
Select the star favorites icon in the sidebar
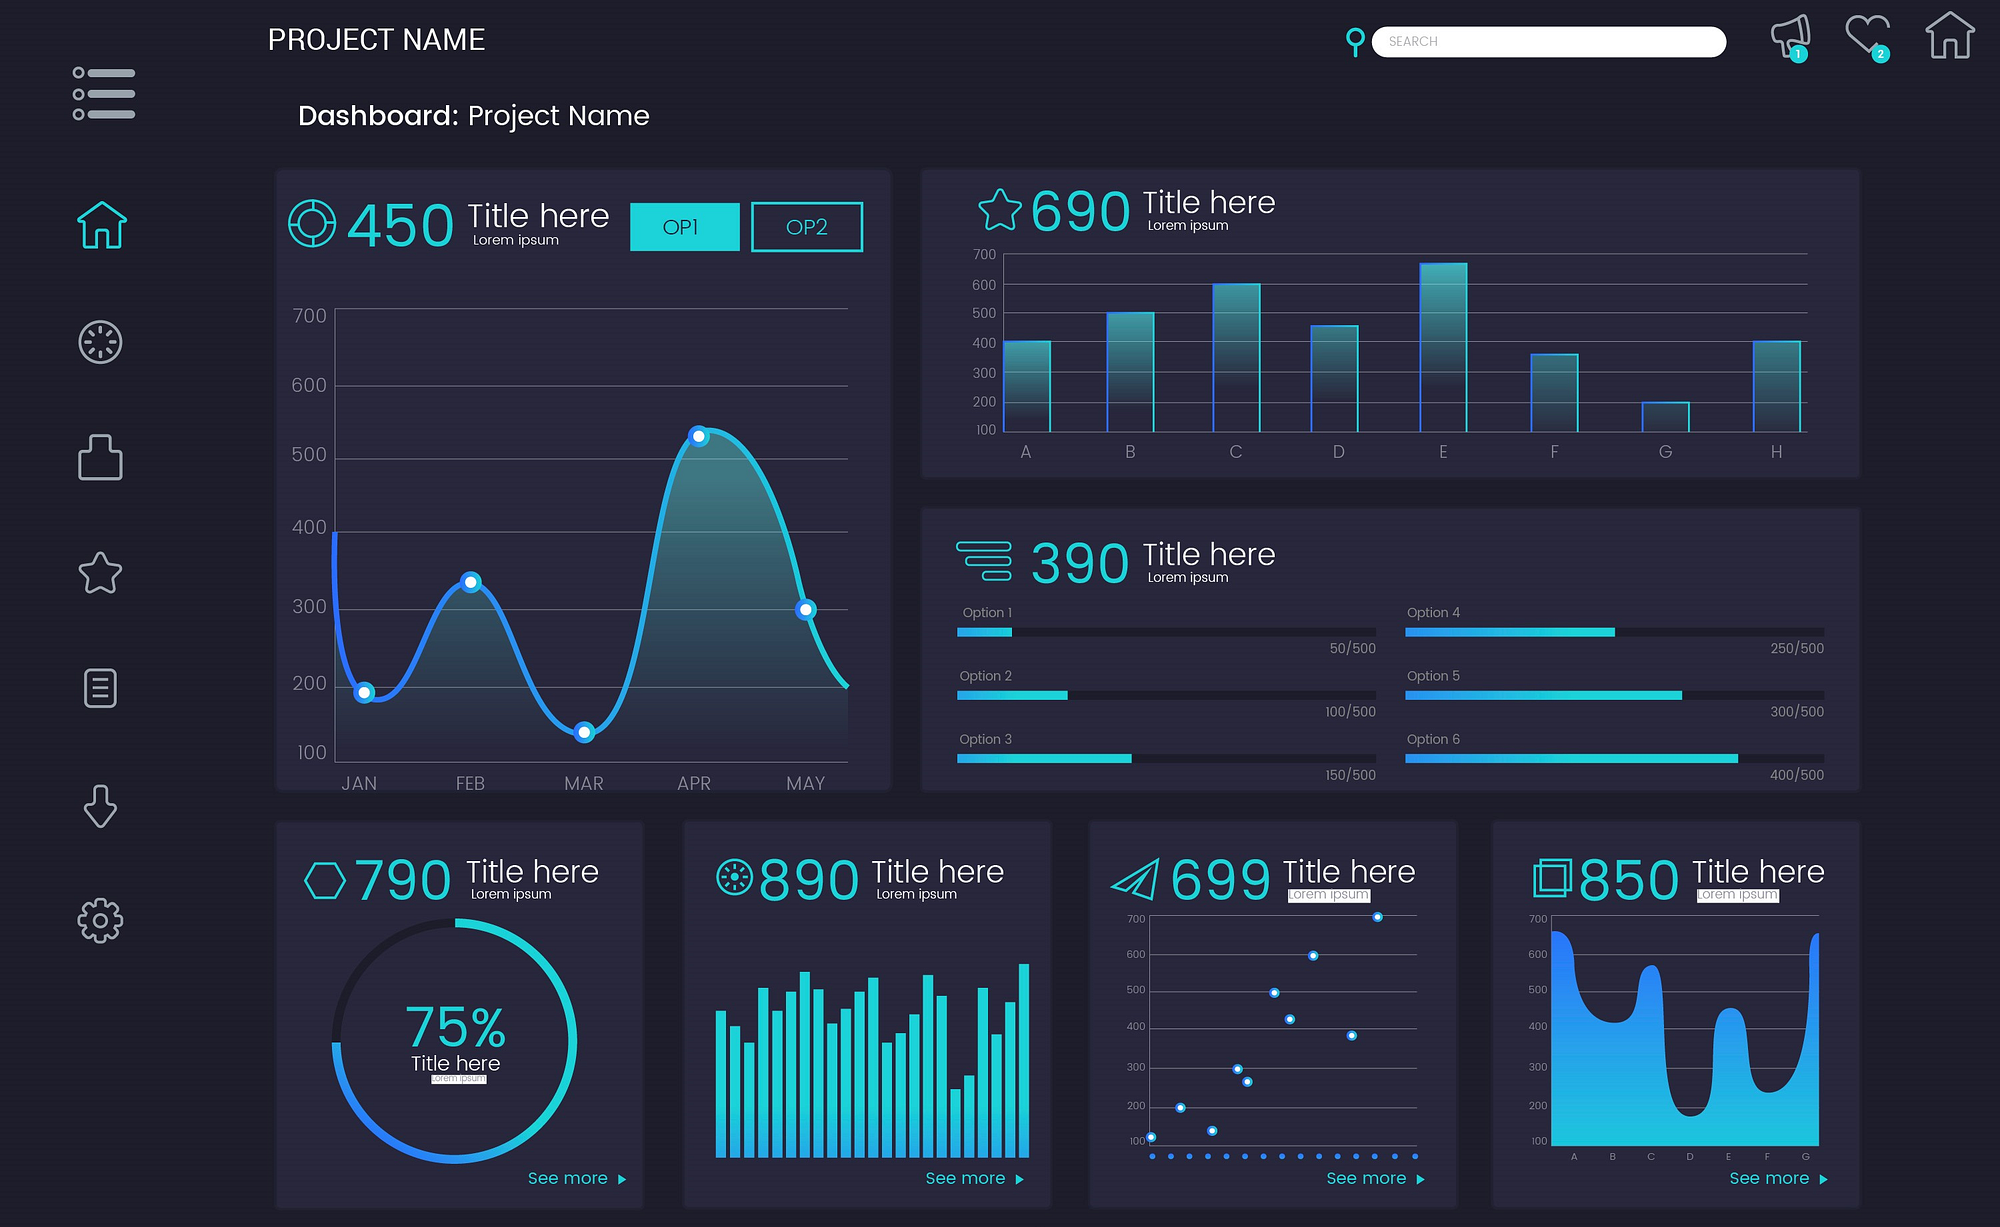pos(100,573)
